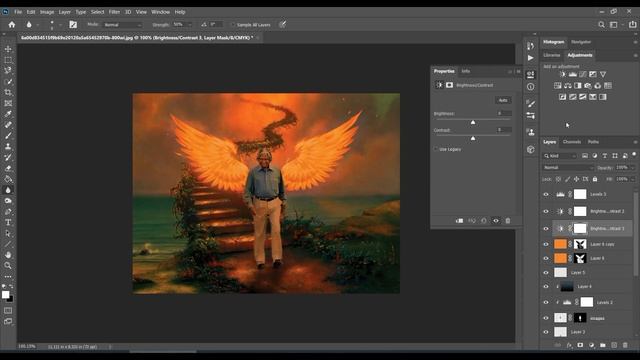Screen dimensions: 640x360
Task: Switch to the Channels tab
Action: point(572,142)
